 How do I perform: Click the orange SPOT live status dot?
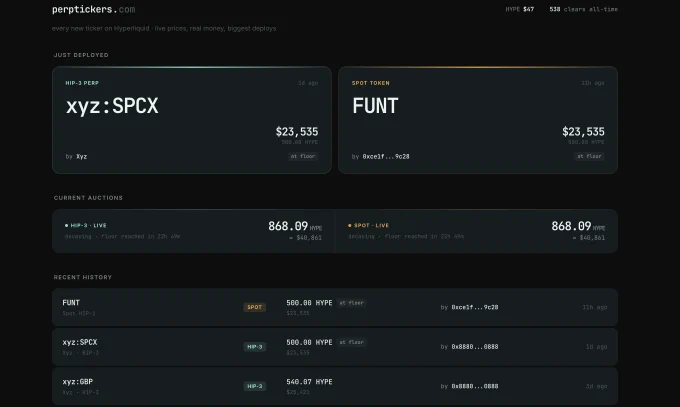click(x=350, y=225)
